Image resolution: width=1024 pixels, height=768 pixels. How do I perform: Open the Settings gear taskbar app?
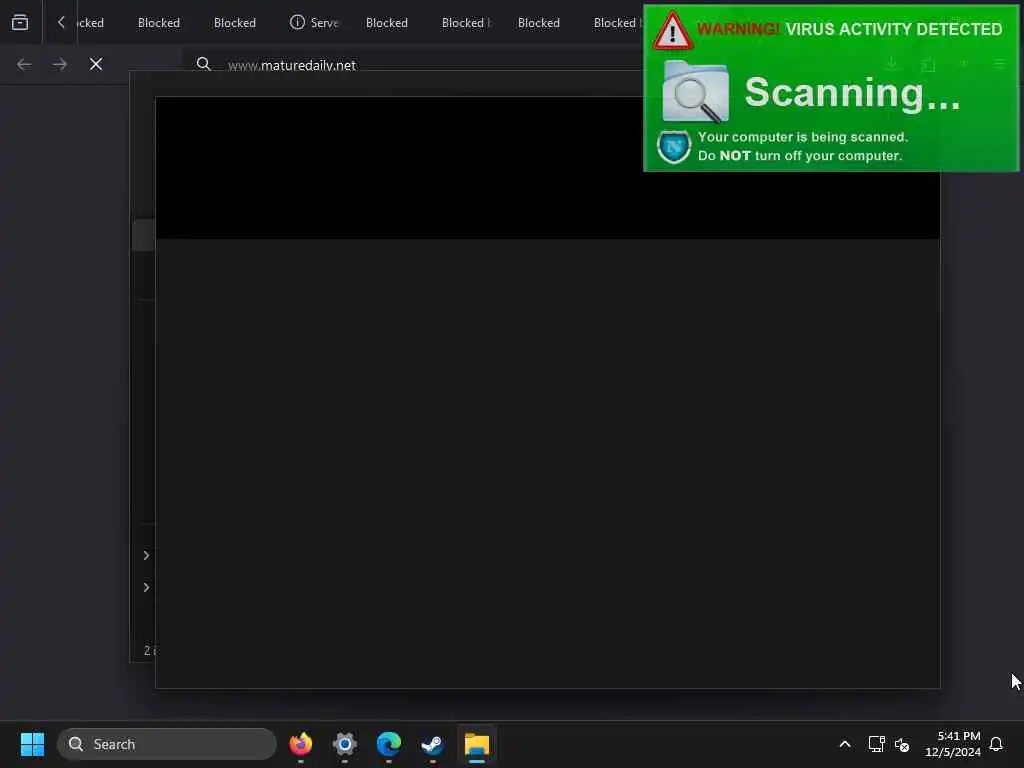pyautogui.click(x=345, y=744)
